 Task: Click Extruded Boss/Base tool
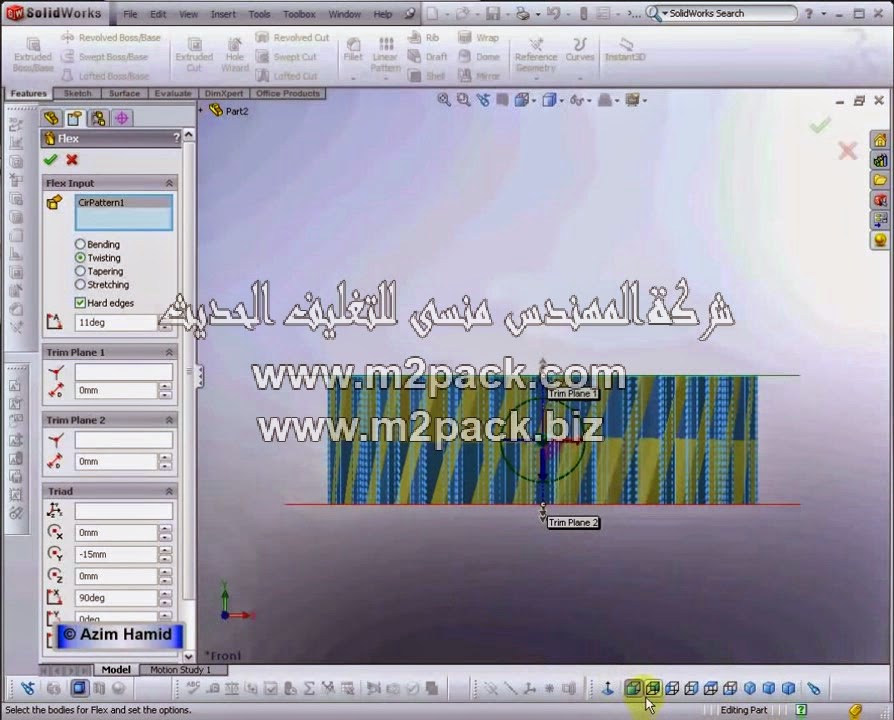[32, 55]
